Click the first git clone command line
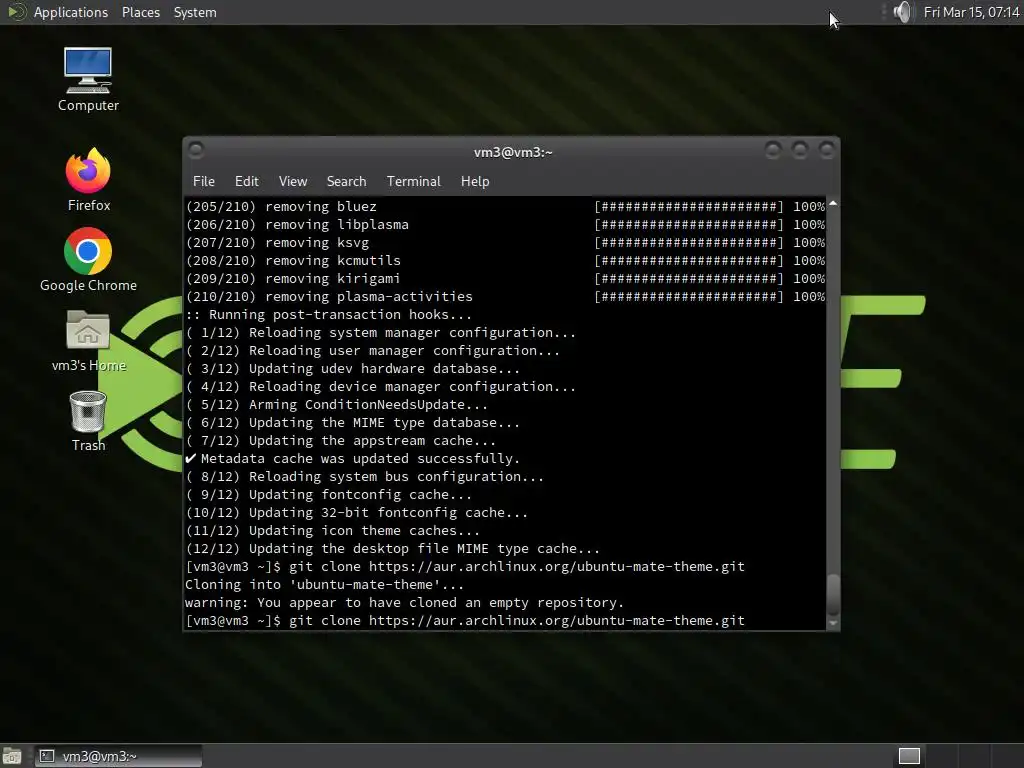This screenshot has width=1024, height=768. (465, 567)
